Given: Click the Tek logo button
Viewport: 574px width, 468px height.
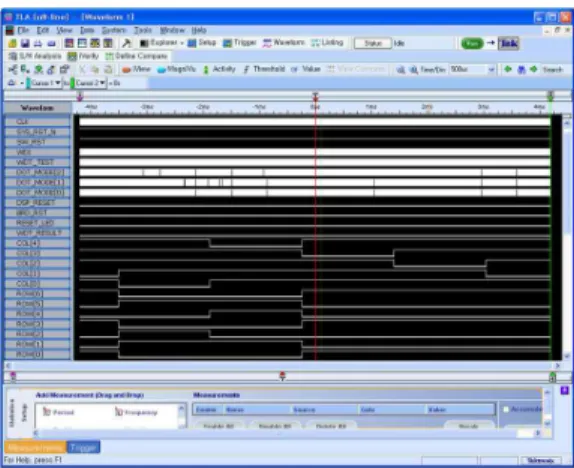Looking at the screenshot, I should (508, 43).
